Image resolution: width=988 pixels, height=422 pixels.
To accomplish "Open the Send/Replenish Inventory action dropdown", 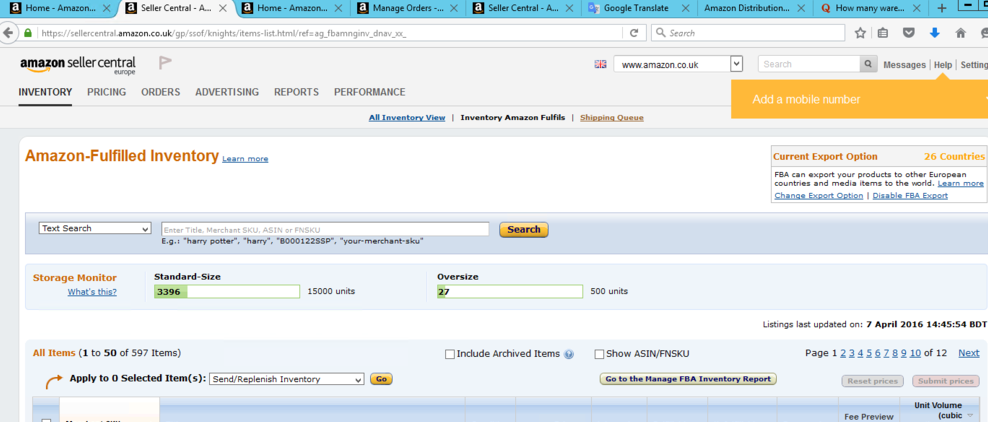I will coord(287,379).
